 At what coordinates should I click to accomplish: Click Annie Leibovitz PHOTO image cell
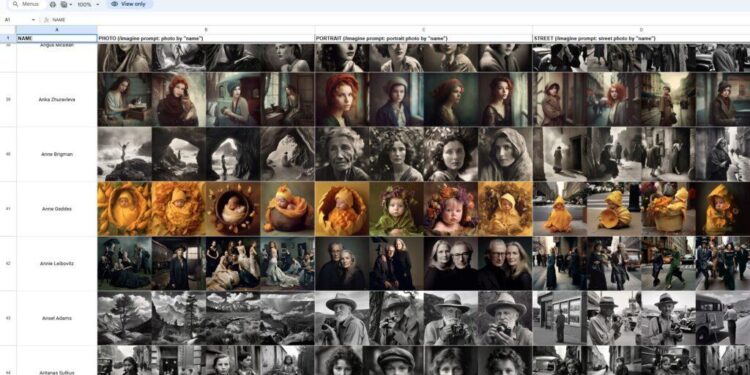[206, 264]
